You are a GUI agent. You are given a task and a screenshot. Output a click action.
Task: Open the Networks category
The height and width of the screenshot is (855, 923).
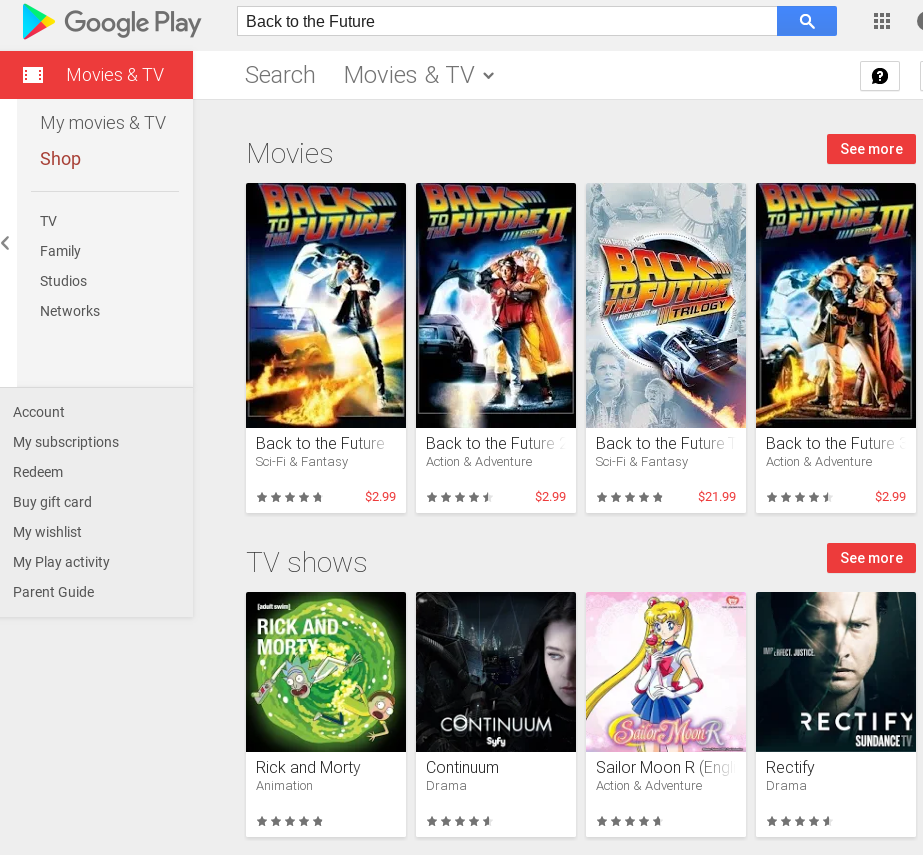click(x=69, y=311)
